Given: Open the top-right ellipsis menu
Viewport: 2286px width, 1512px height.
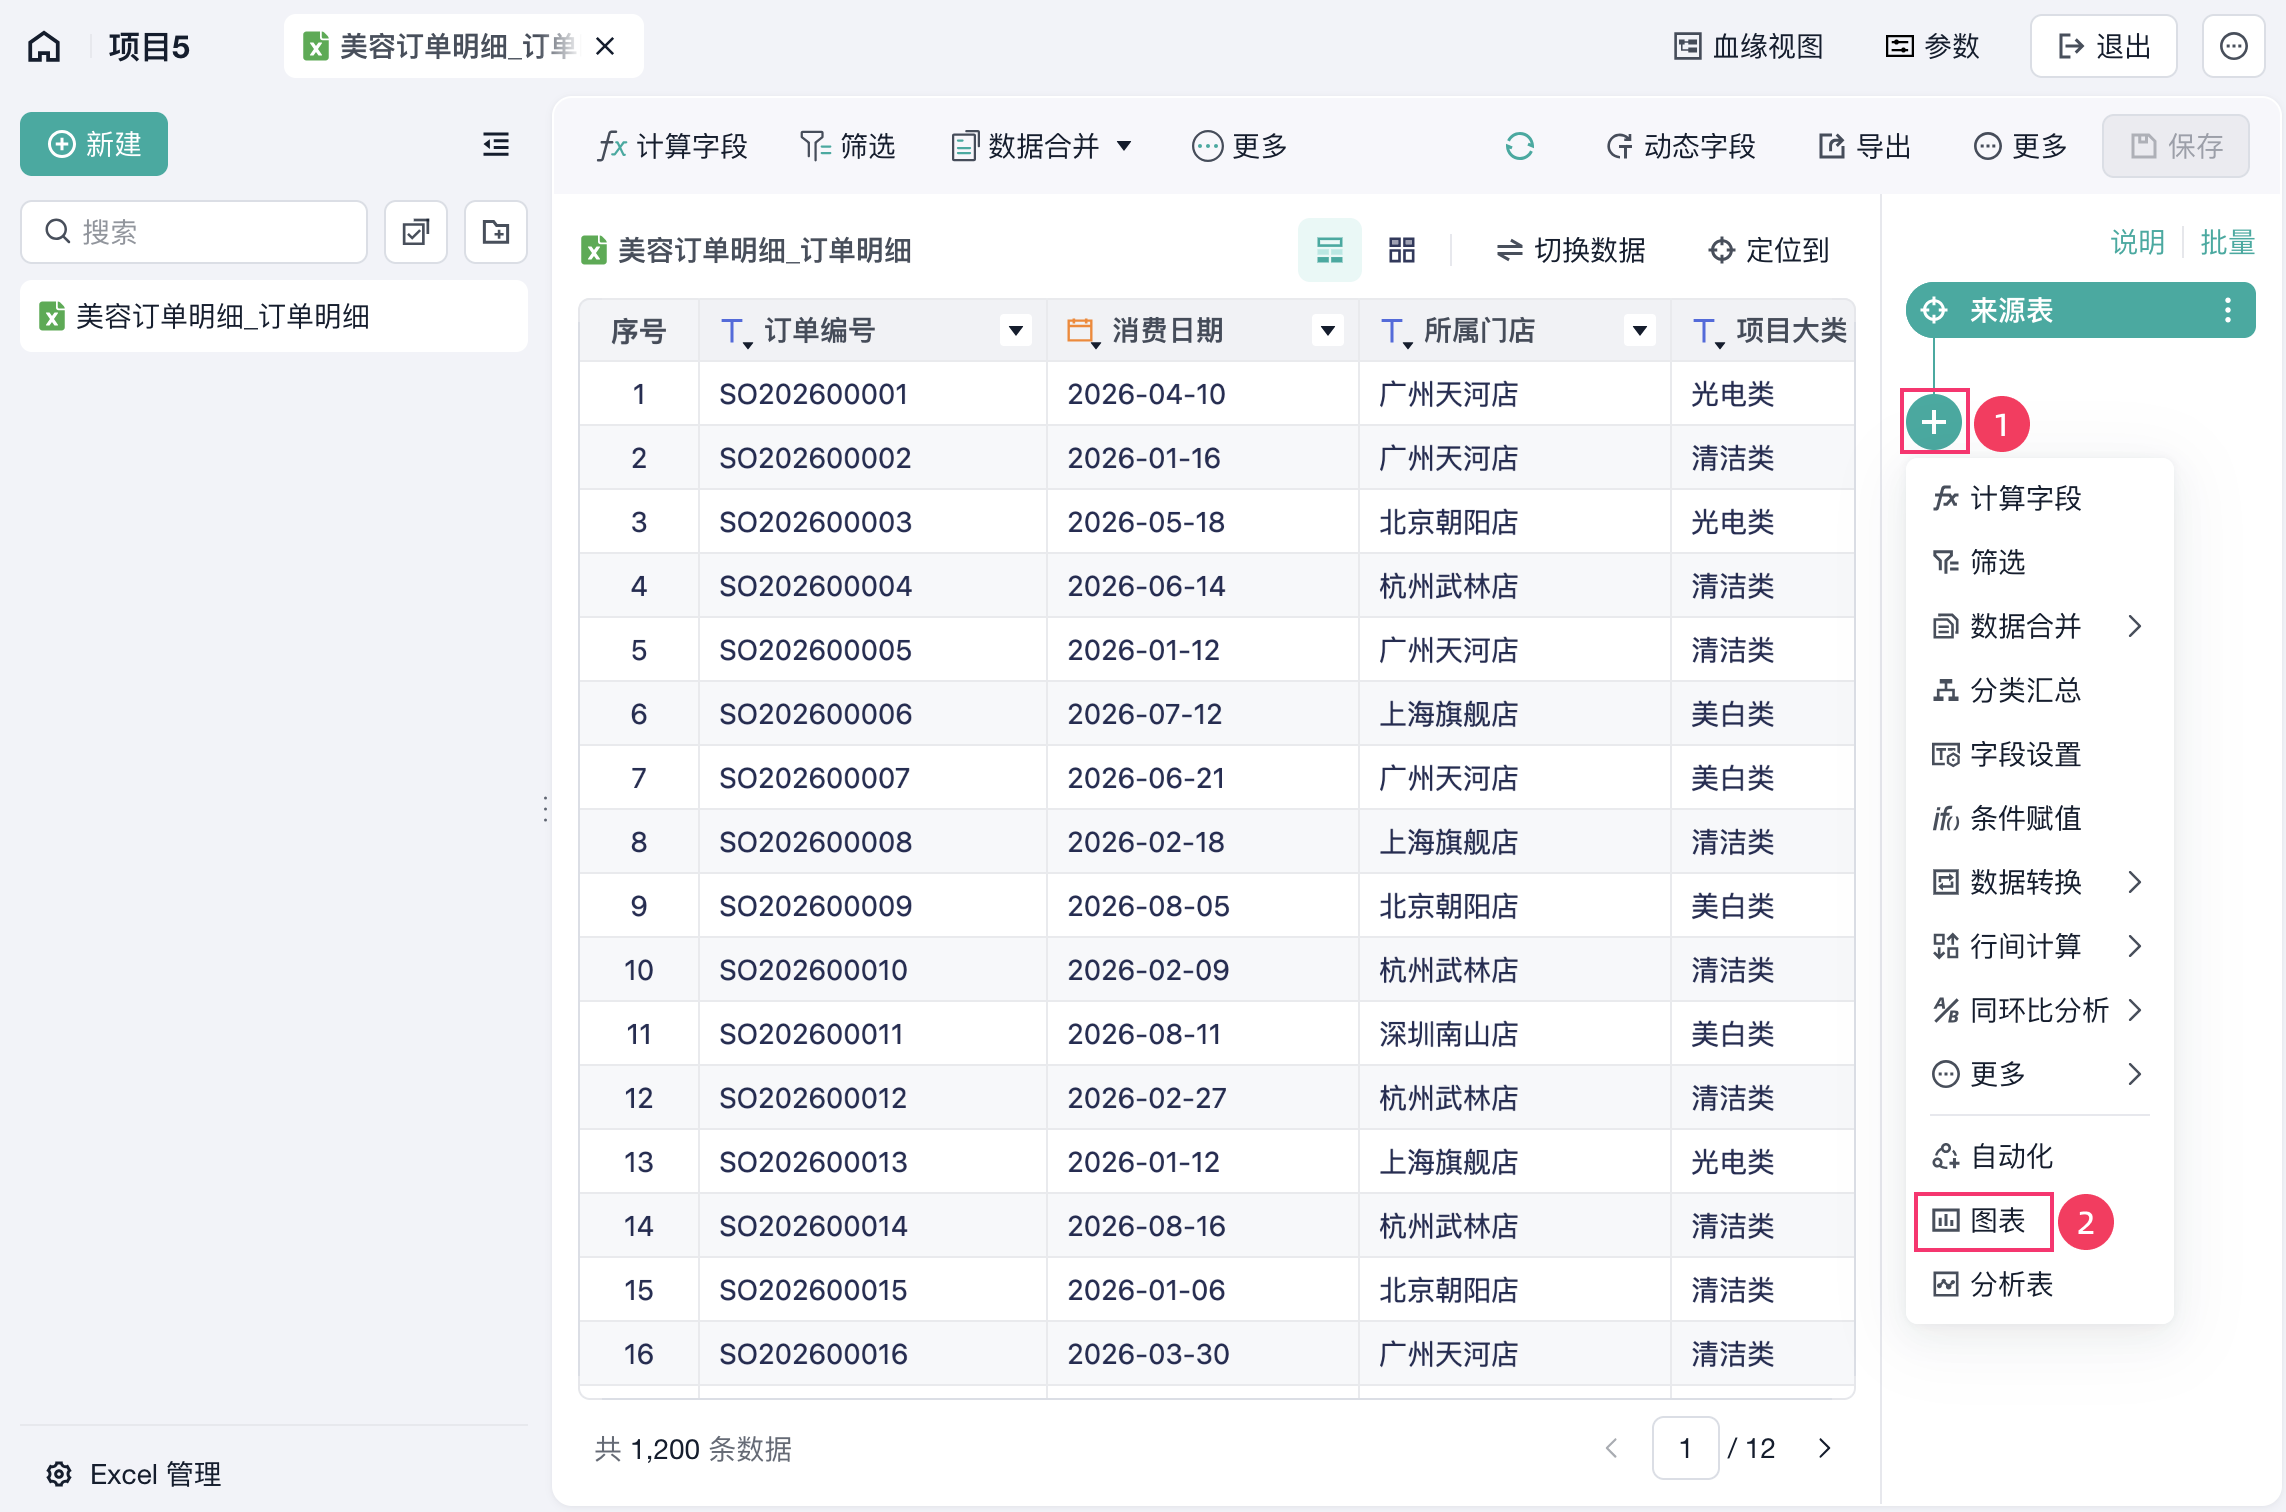Looking at the screenshot, I should pyautogui.click(x=2234, y=47).
